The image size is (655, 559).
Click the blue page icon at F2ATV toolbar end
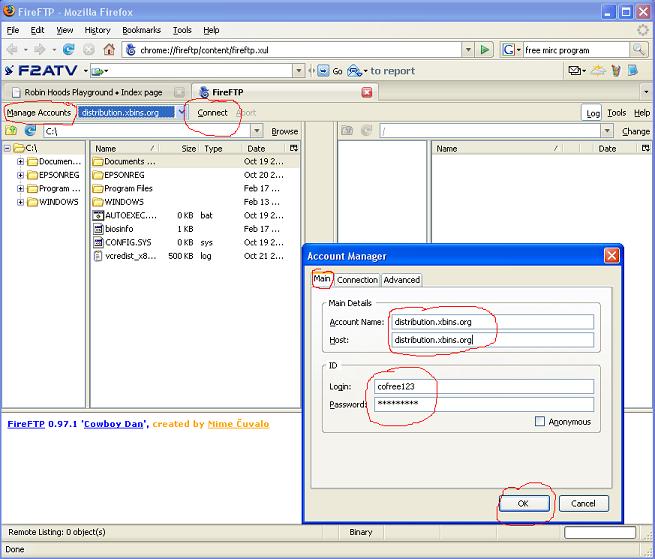click(633, 71)
